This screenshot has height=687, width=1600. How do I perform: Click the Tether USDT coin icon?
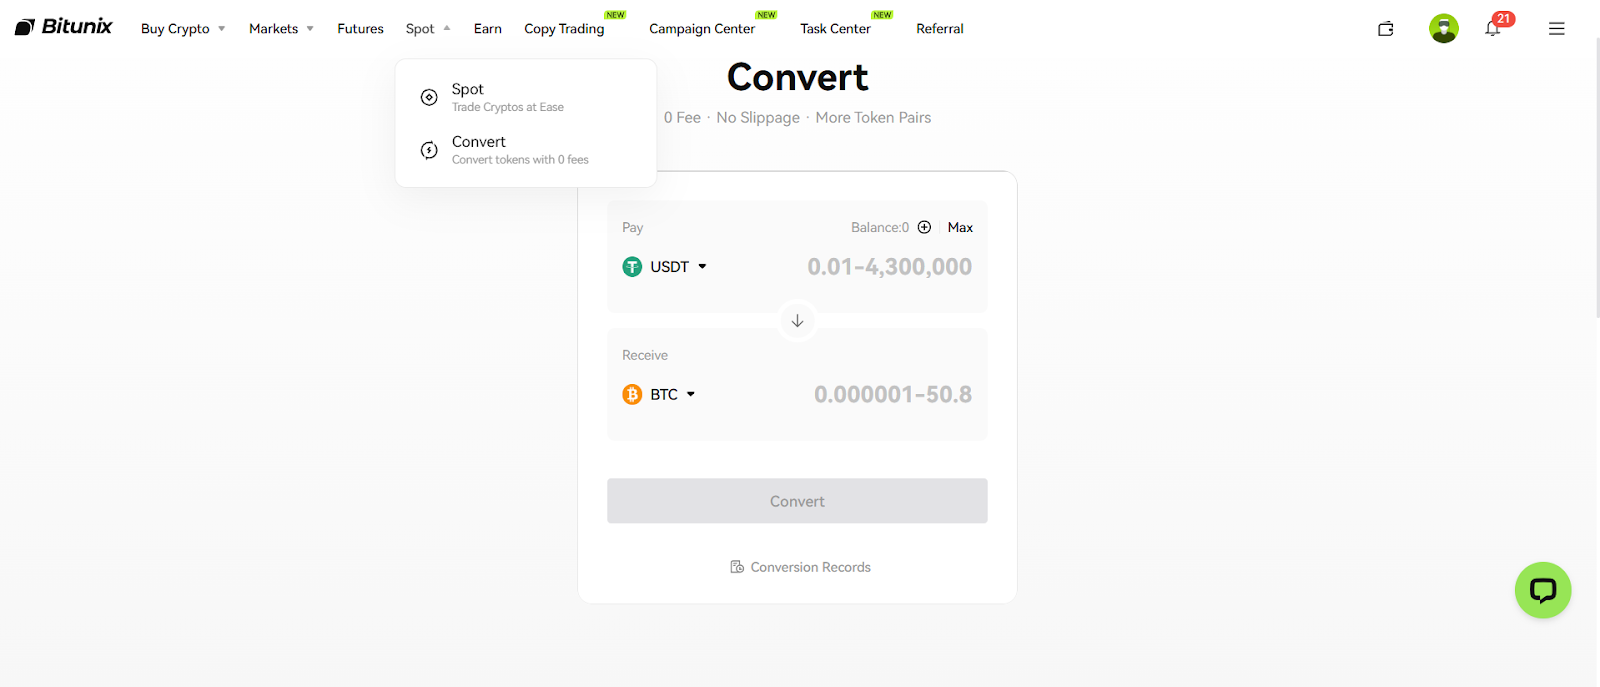pos(632,267)
